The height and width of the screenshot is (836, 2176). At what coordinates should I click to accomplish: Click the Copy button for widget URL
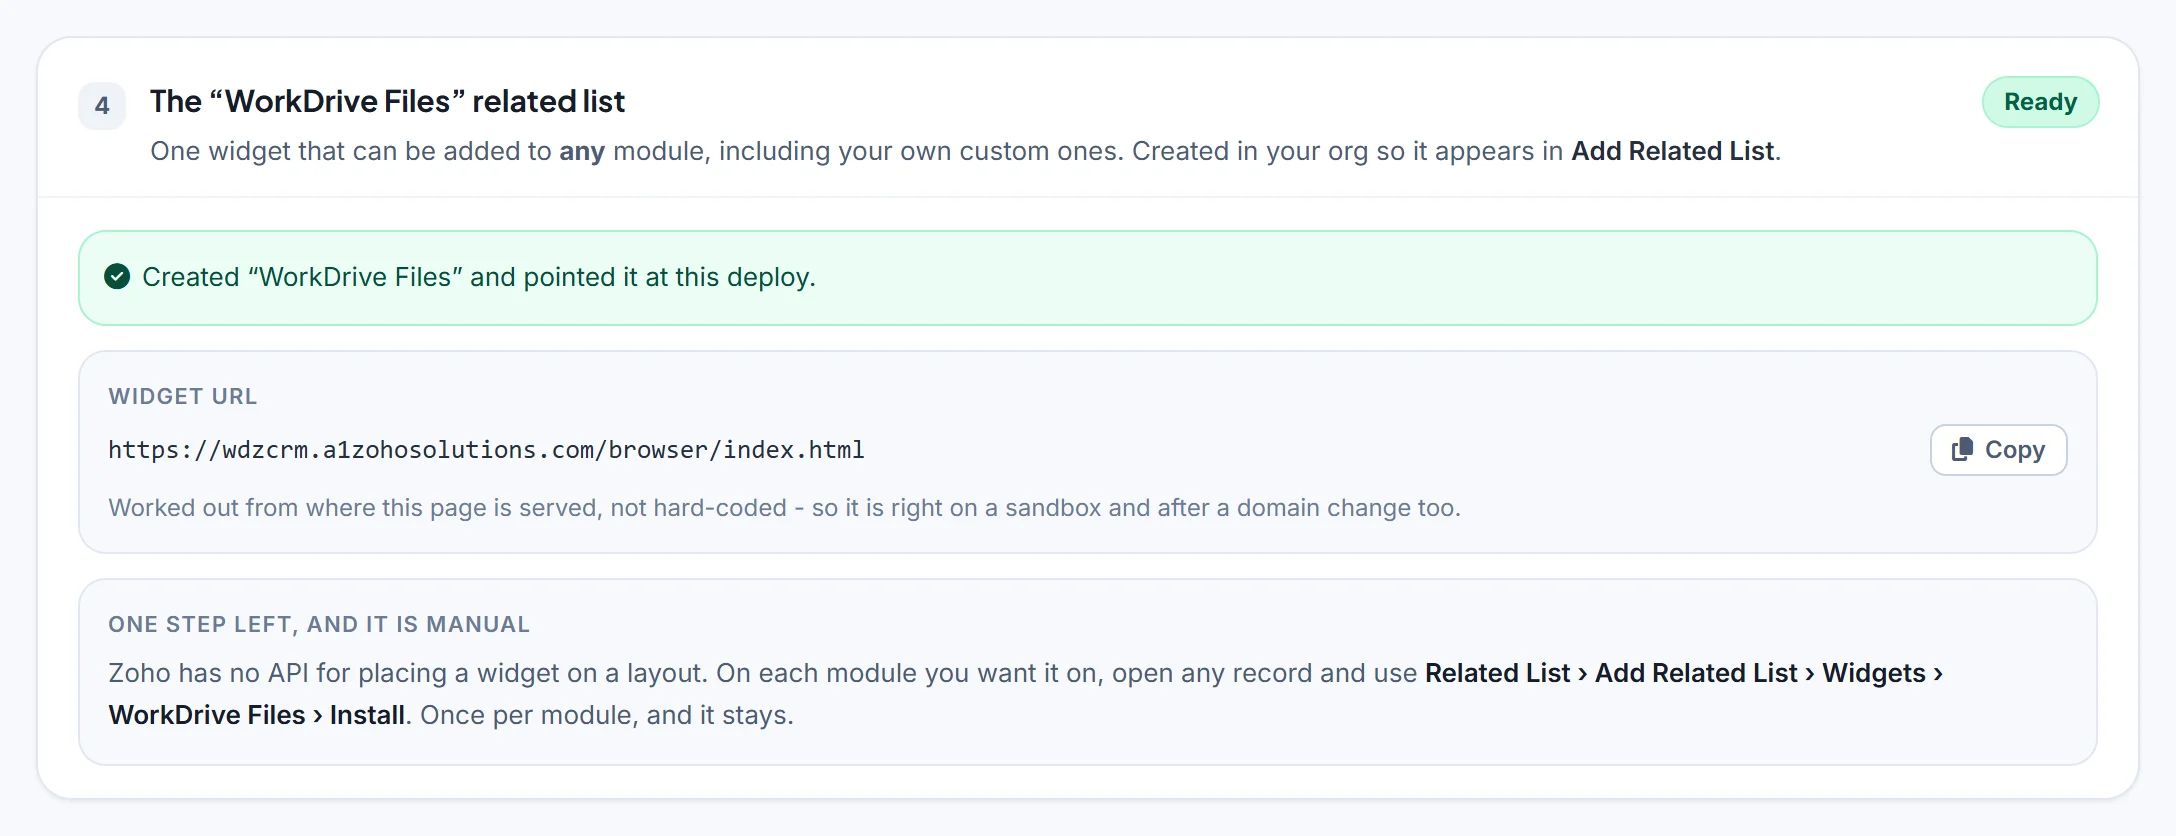[1998, 450]
